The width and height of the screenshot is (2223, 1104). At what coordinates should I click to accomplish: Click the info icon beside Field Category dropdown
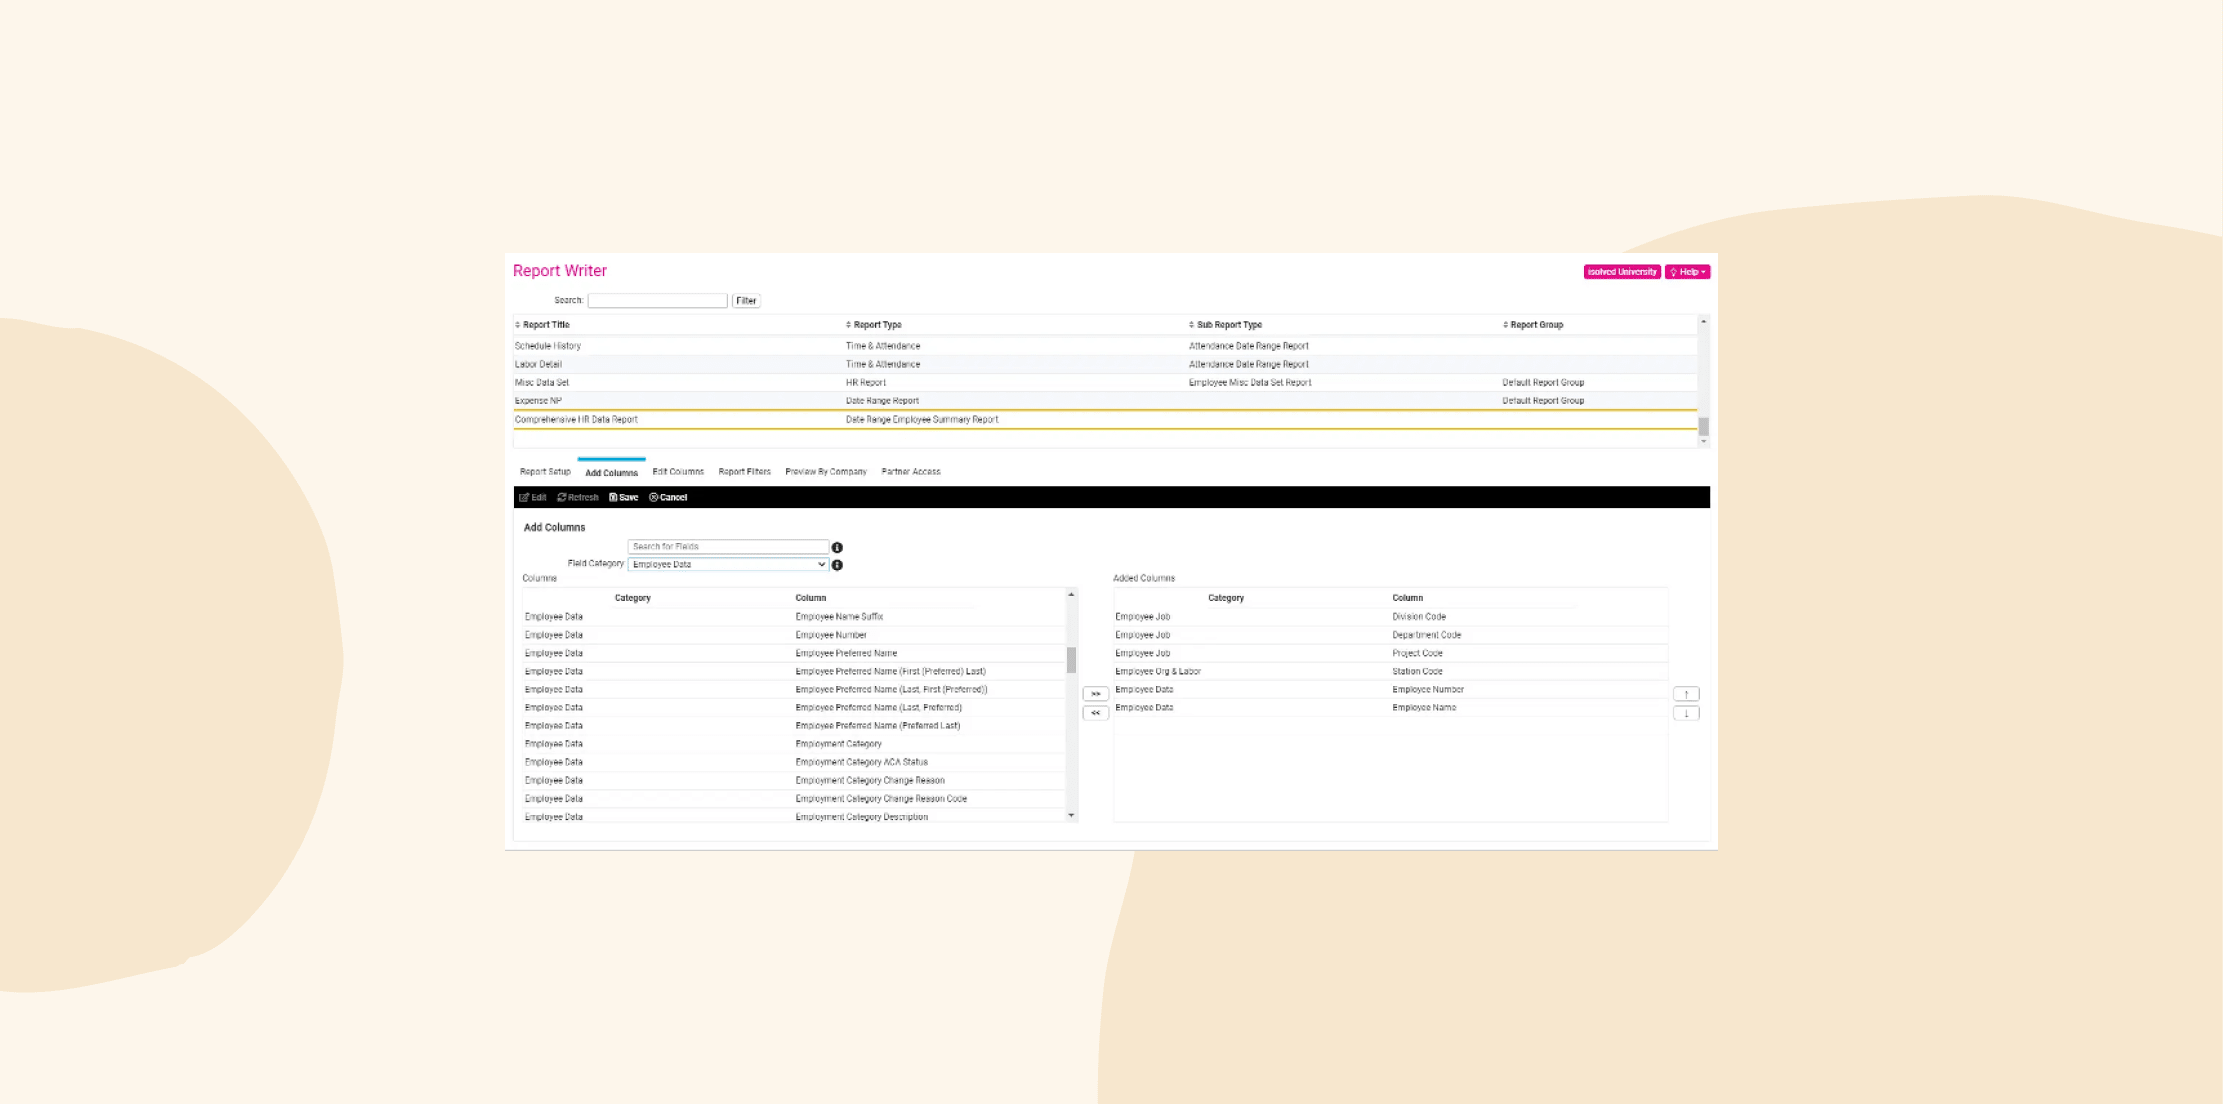coord(837,565)
